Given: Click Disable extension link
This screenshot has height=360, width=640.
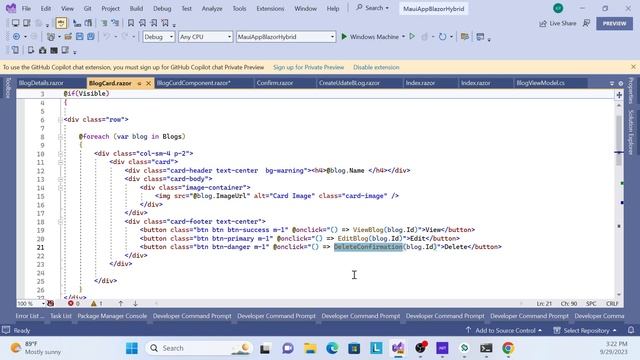Looking at the screenshot, I should [x=376, y=67].
